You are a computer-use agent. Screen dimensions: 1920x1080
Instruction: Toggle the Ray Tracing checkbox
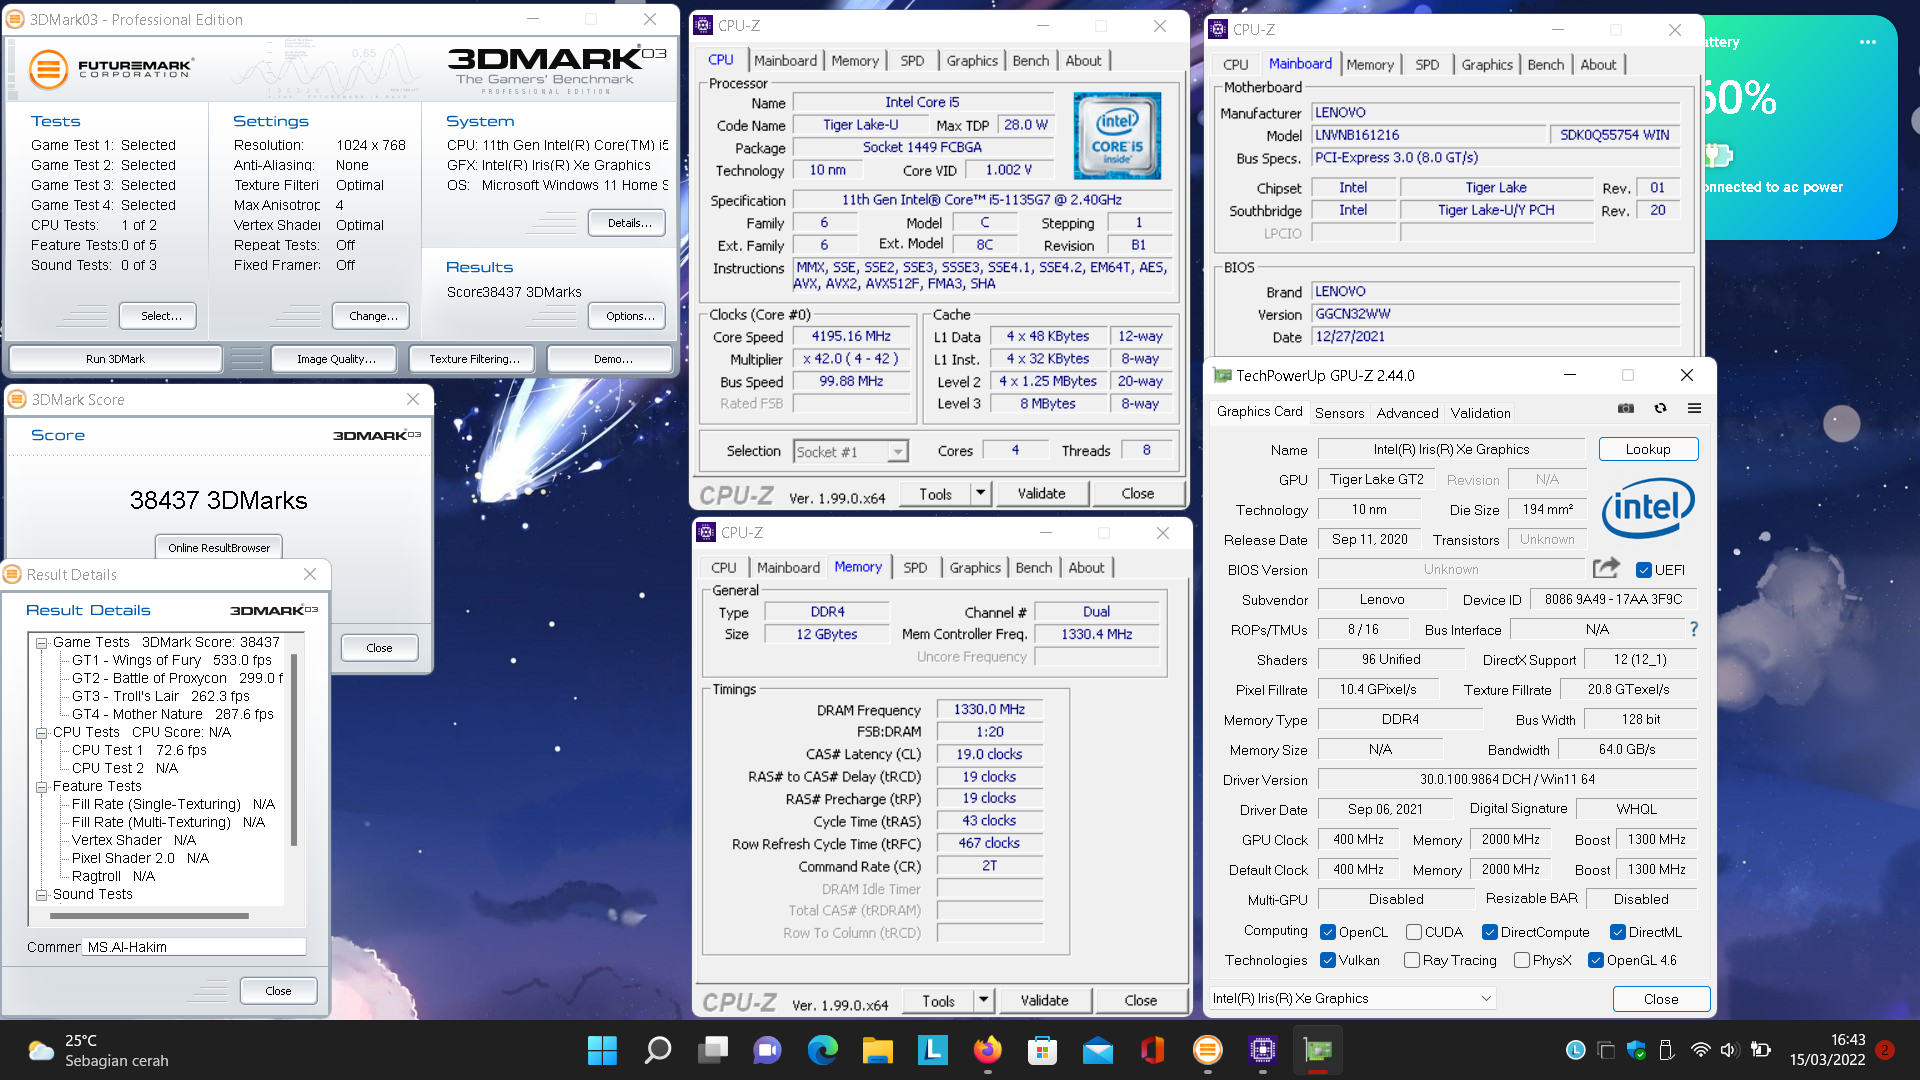click(x=1411, y=960)
